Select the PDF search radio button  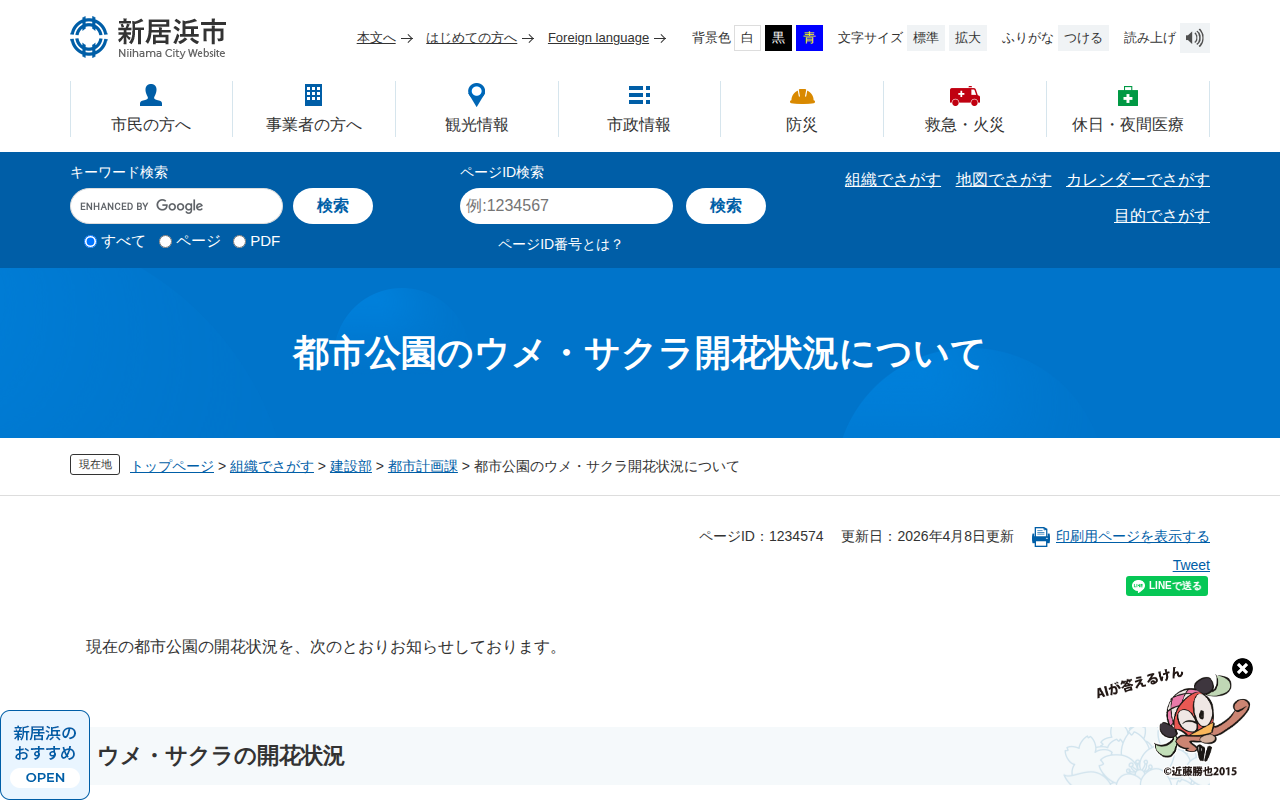[x=240, y=241]
